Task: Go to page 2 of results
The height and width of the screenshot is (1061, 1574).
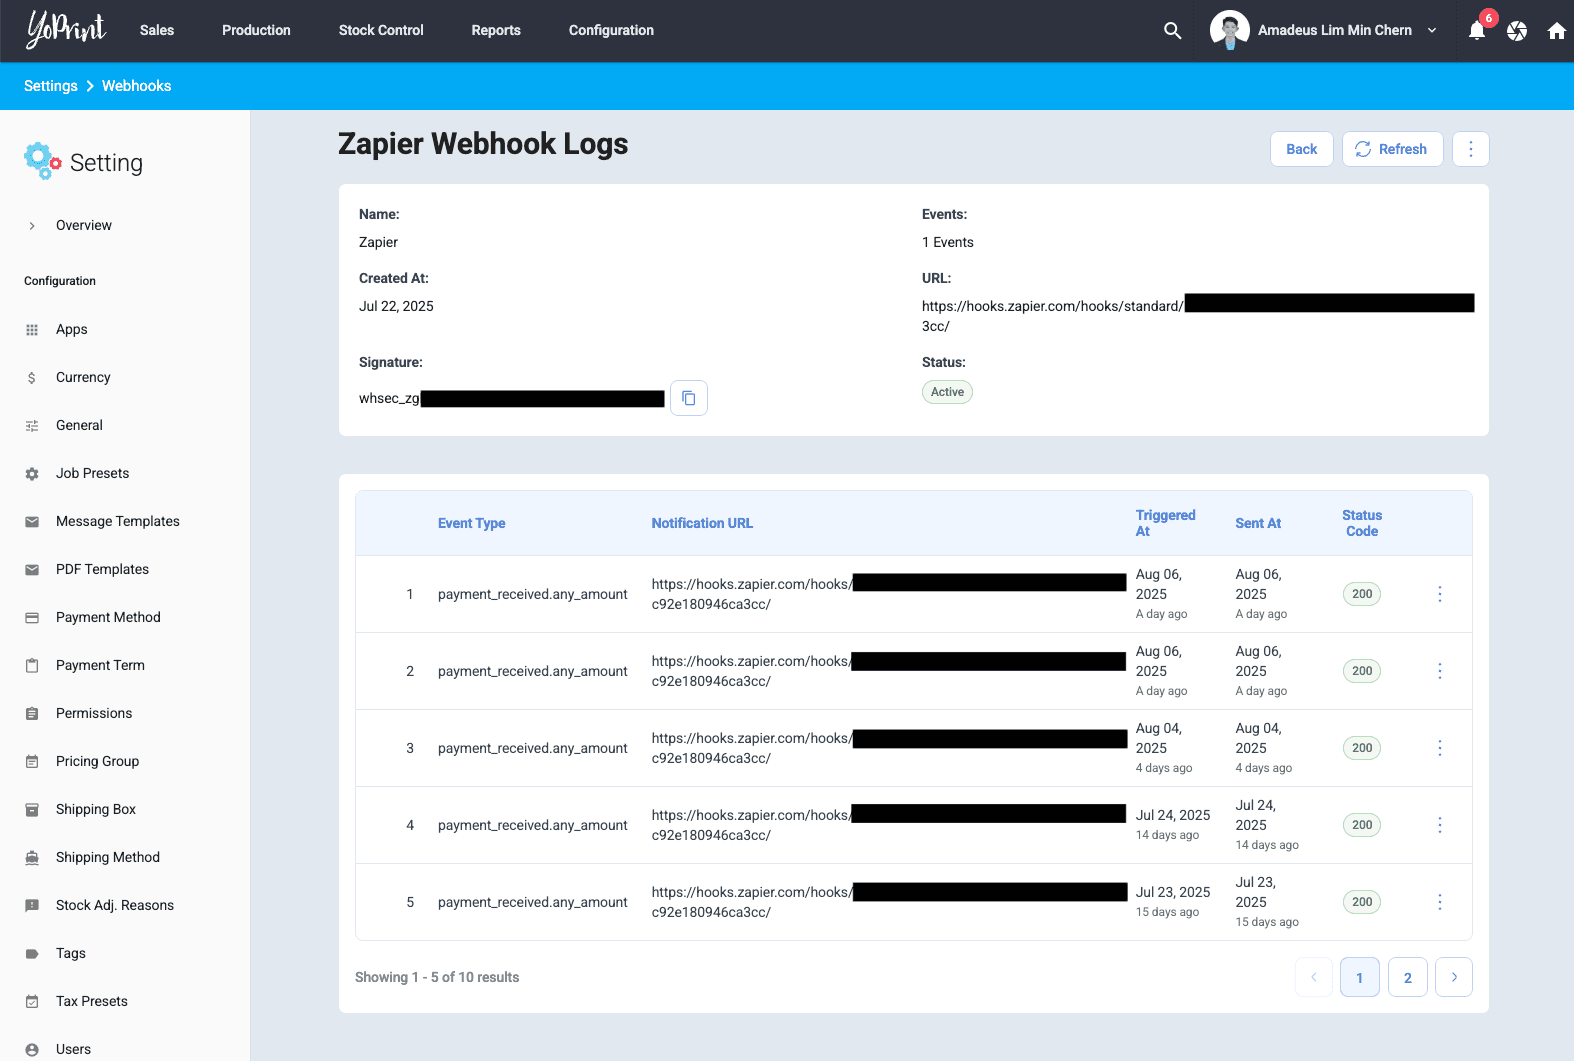Action: pyautogui.click(x=1407, y=977)
